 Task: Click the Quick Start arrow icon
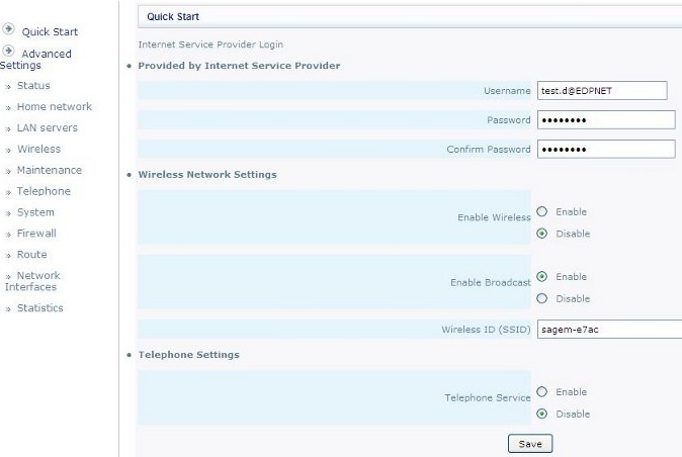pyautogui.click(x=8, y=29)
